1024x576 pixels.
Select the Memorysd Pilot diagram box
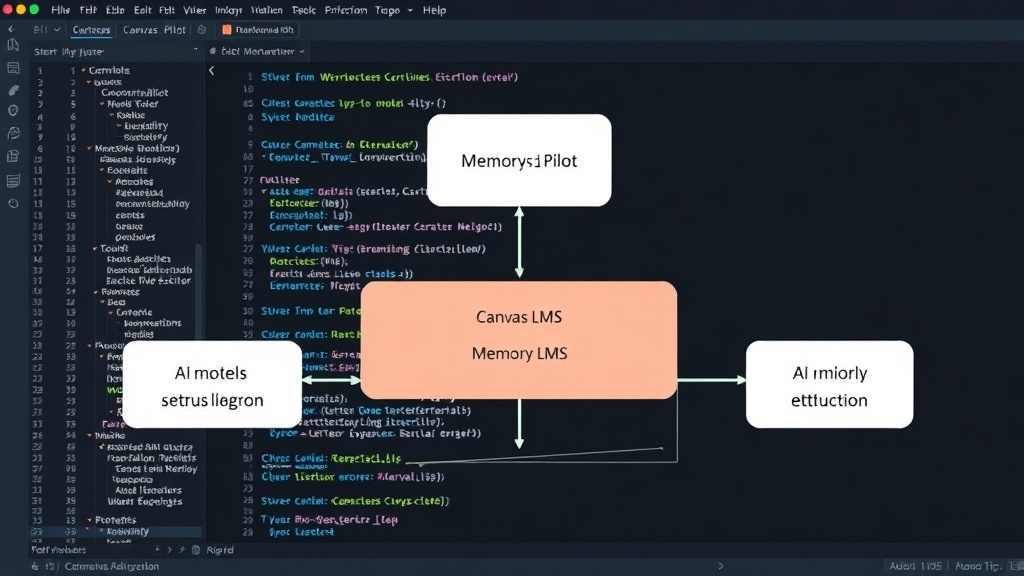(x=519, y=160)
